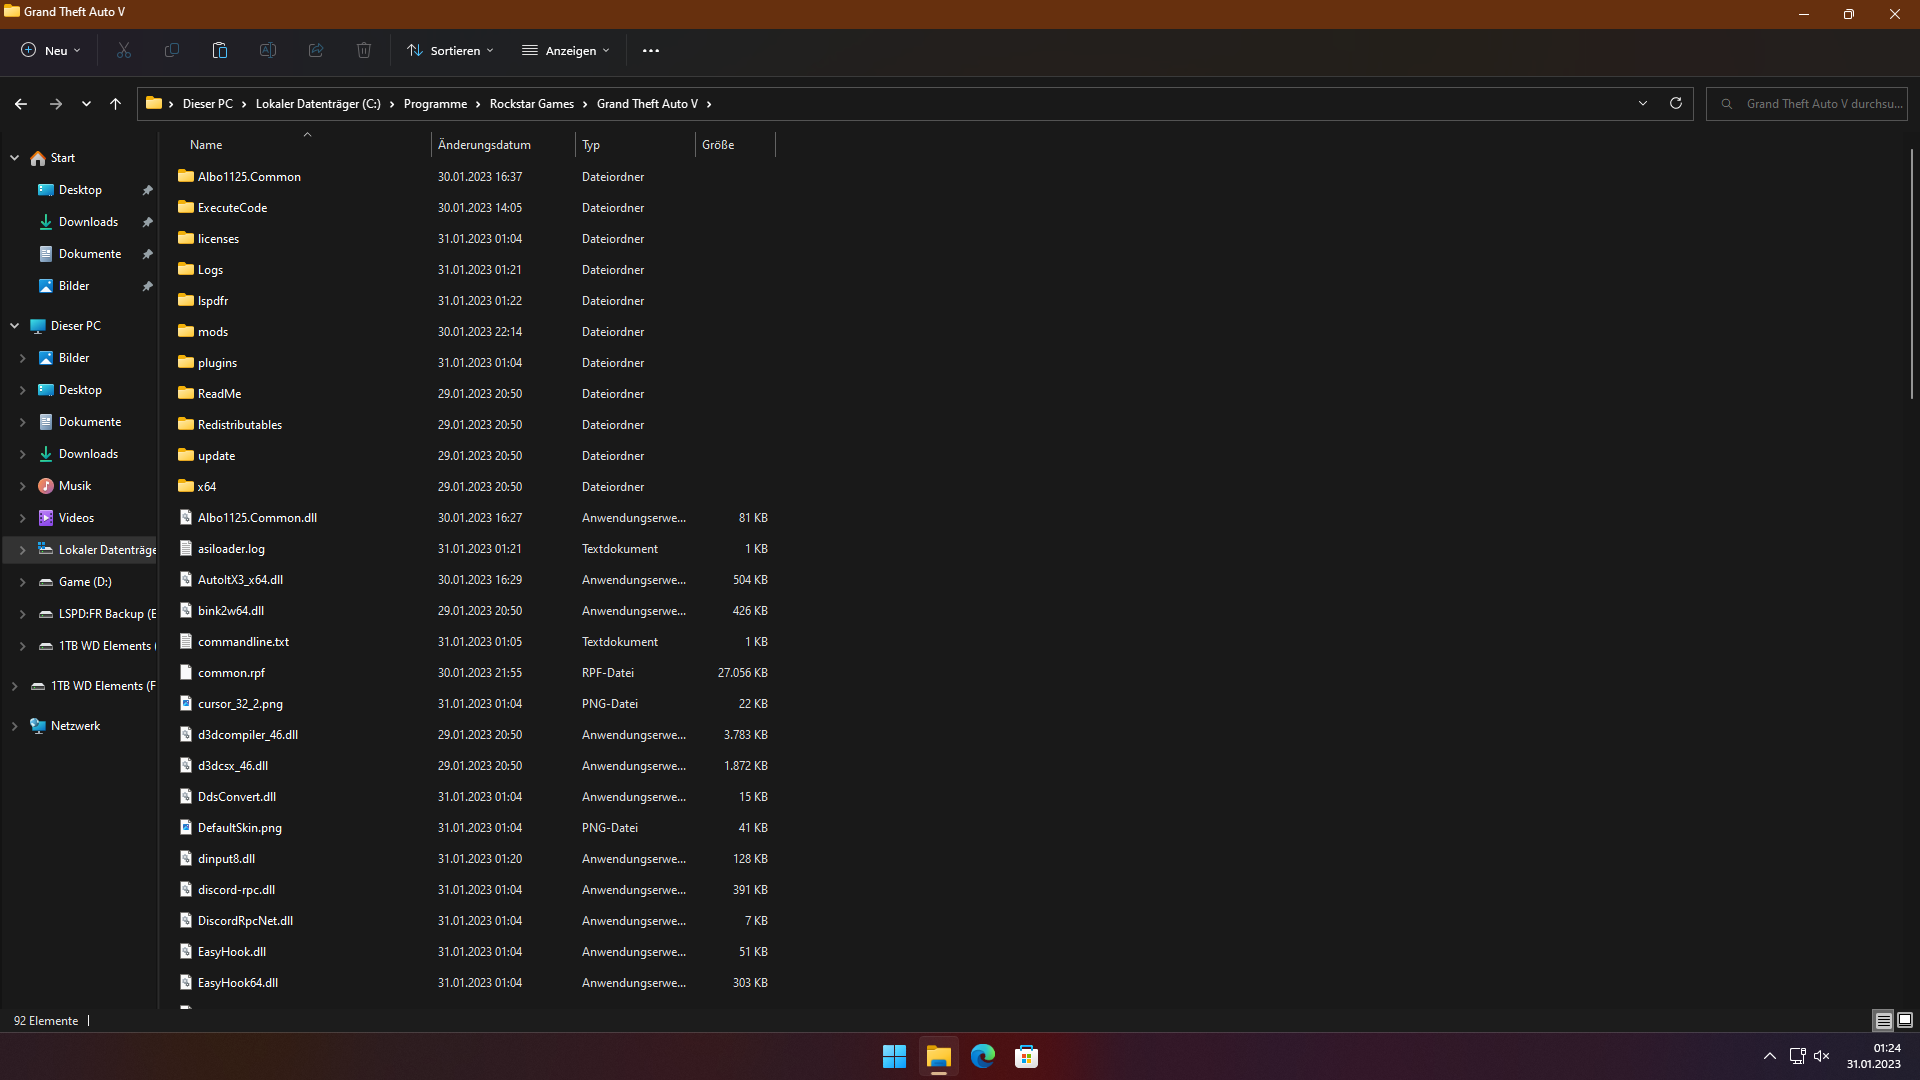The width and height of the screenshot is (1920, 1080).
Task: Open the three-dots more options menu
Action: click(651, 50)
